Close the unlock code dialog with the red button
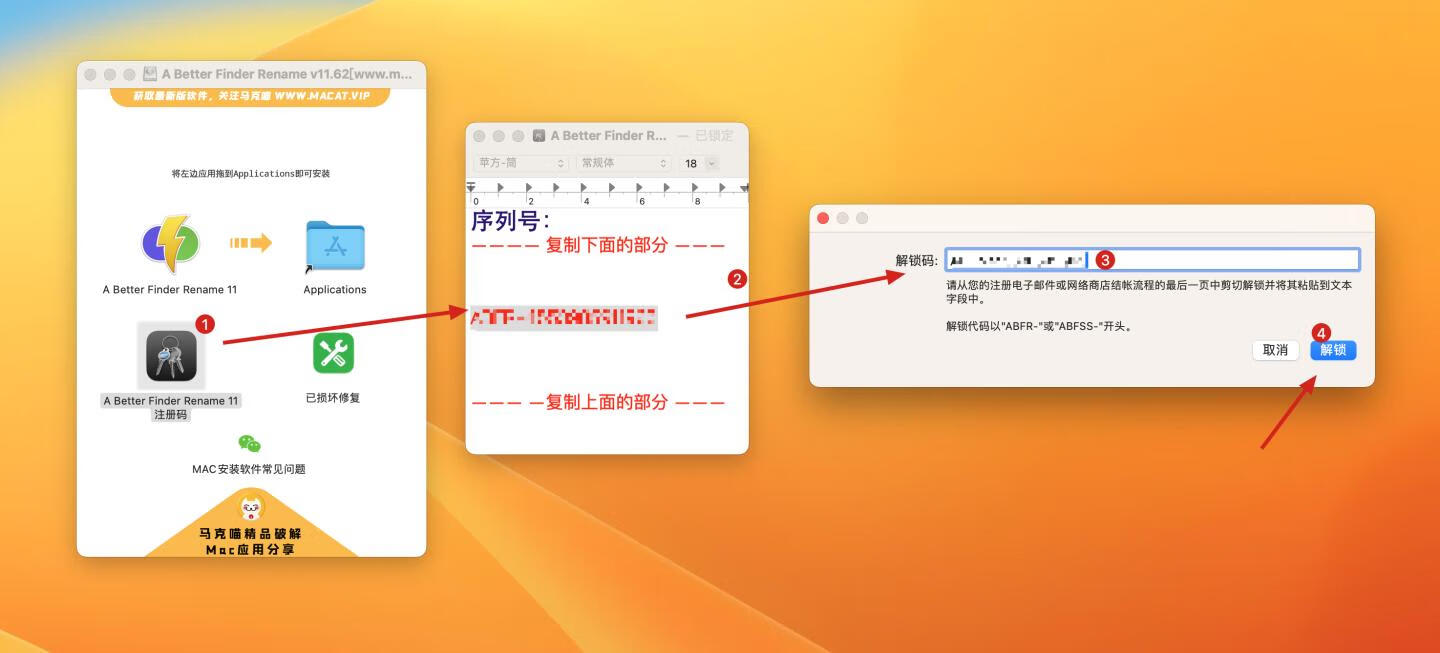This screenshot has height=653, width=1440. [x=824, y=218]
